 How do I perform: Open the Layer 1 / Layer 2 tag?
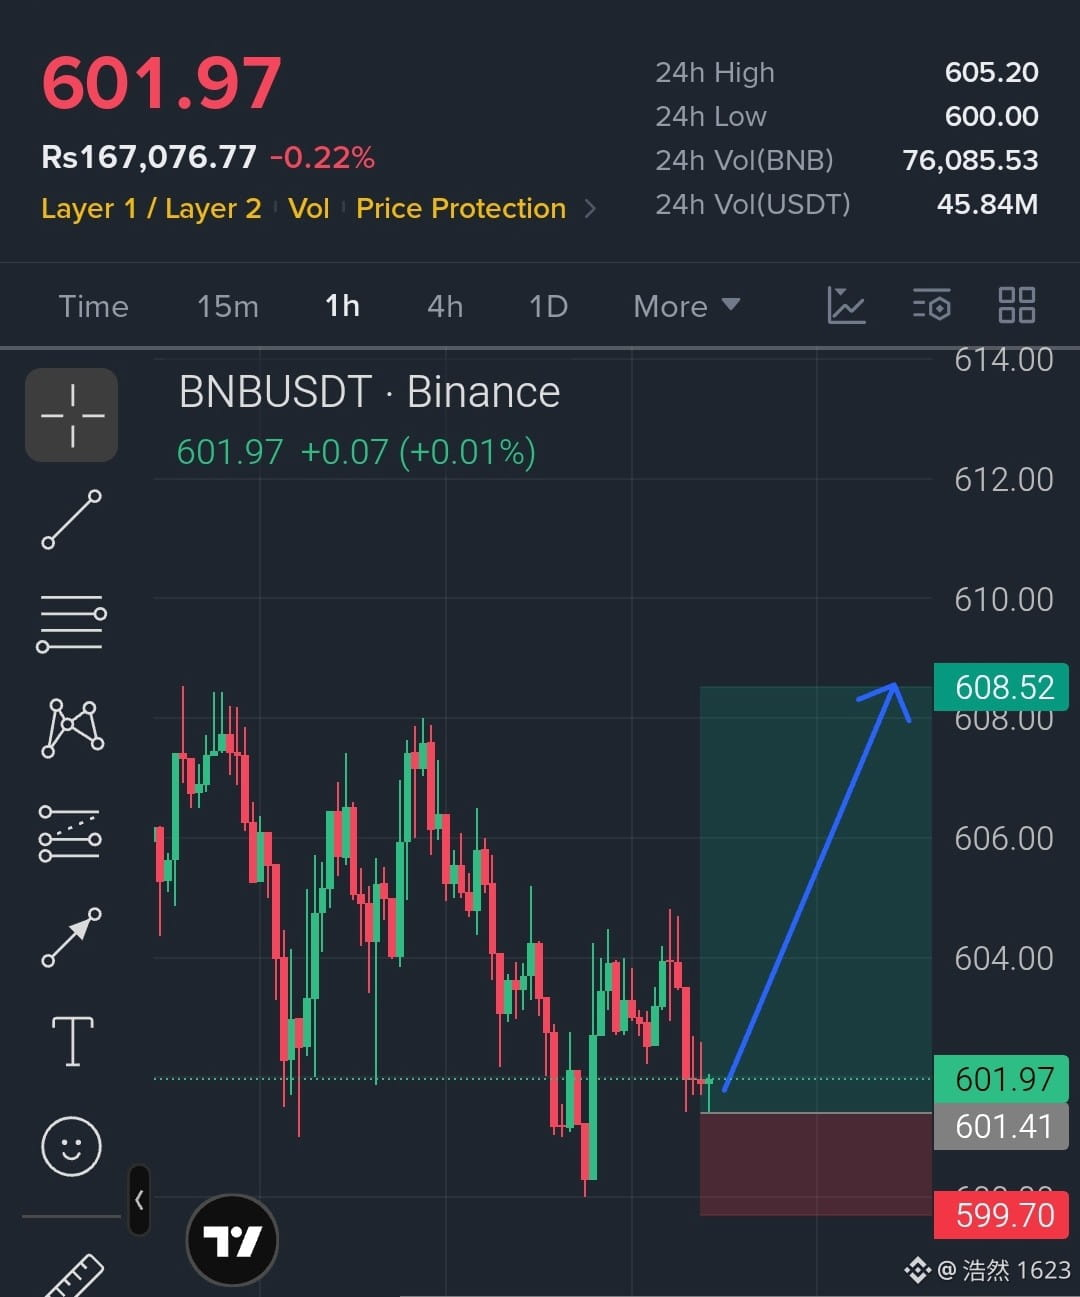tap(151, 208)
